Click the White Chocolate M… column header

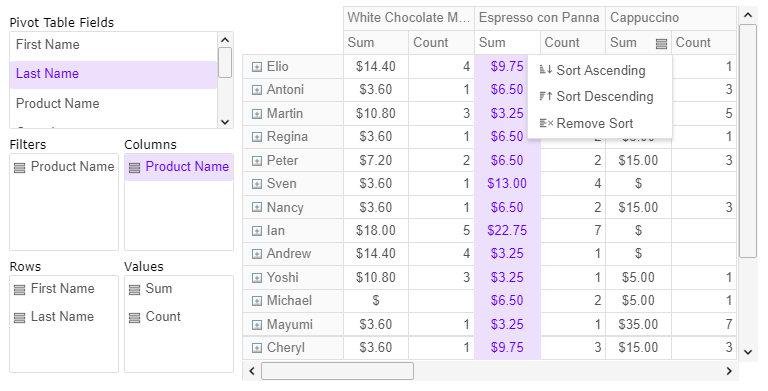click(x=408, y=18)
